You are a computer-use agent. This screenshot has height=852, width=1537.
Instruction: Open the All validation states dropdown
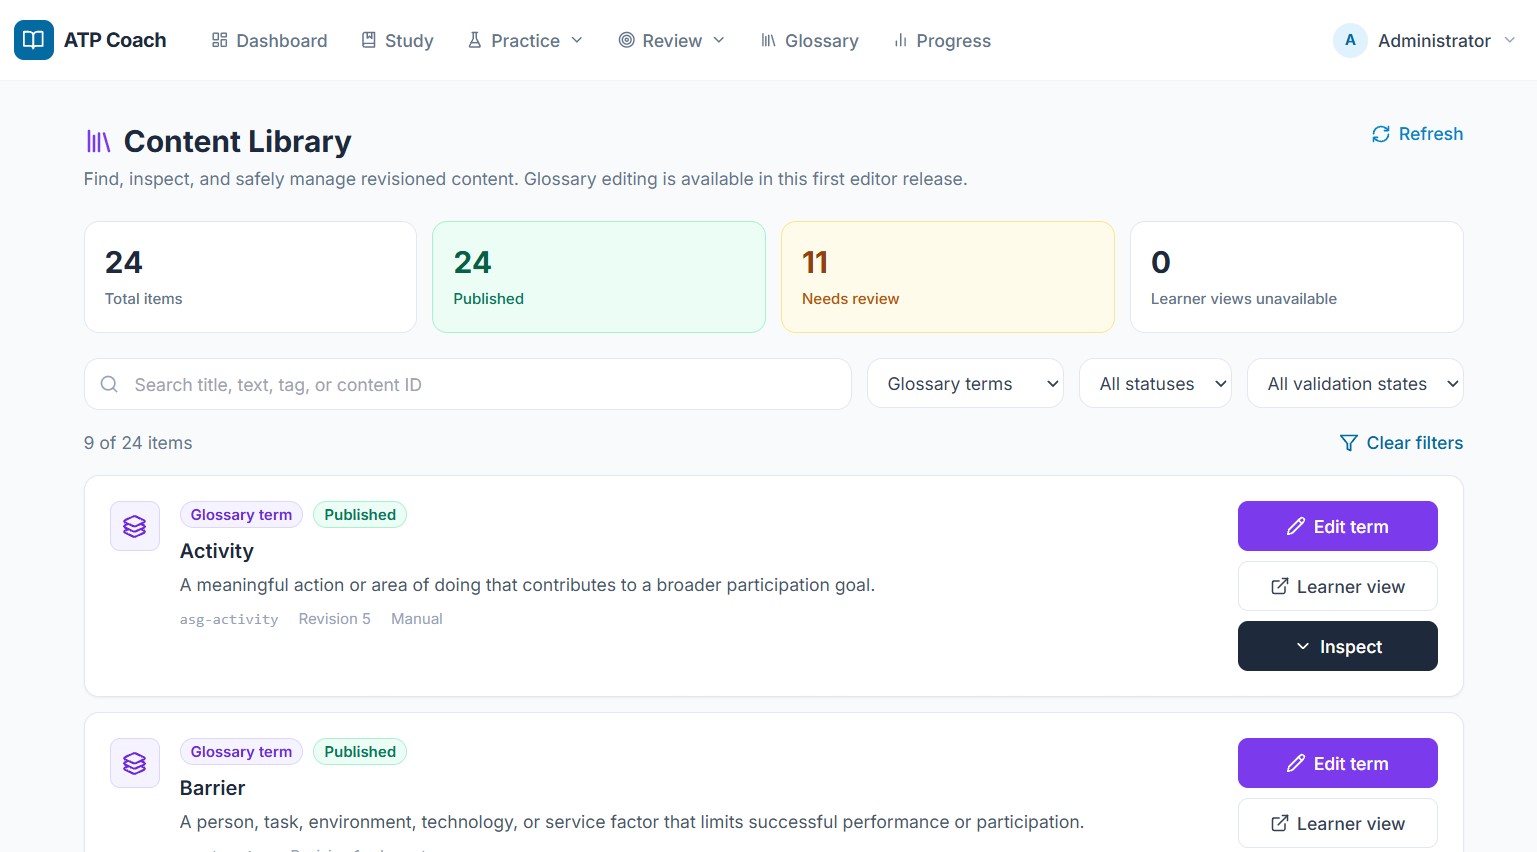click(x=1355, y=384)
